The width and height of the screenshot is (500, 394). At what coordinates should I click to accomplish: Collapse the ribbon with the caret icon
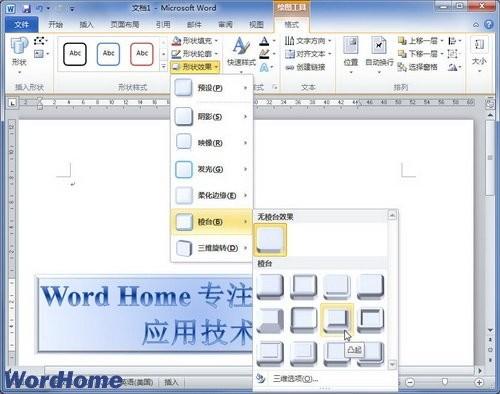[x=476, y=25]
